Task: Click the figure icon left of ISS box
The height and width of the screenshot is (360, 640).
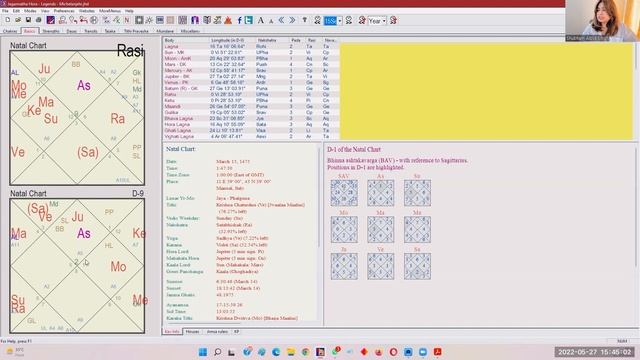Action: pyautogui.click(x=317, y=20)
